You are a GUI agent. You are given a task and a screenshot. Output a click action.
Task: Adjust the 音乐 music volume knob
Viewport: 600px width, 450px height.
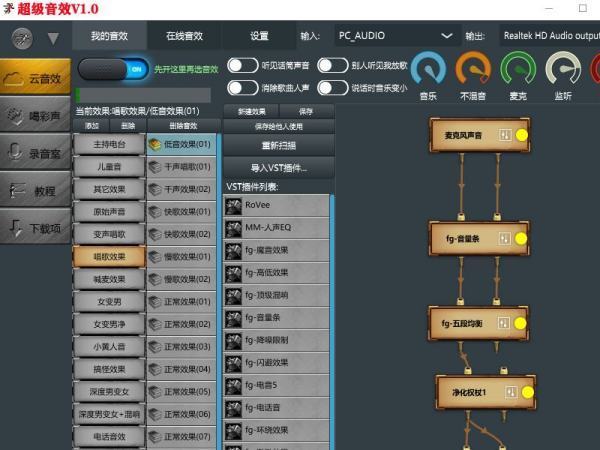point(428,69)
